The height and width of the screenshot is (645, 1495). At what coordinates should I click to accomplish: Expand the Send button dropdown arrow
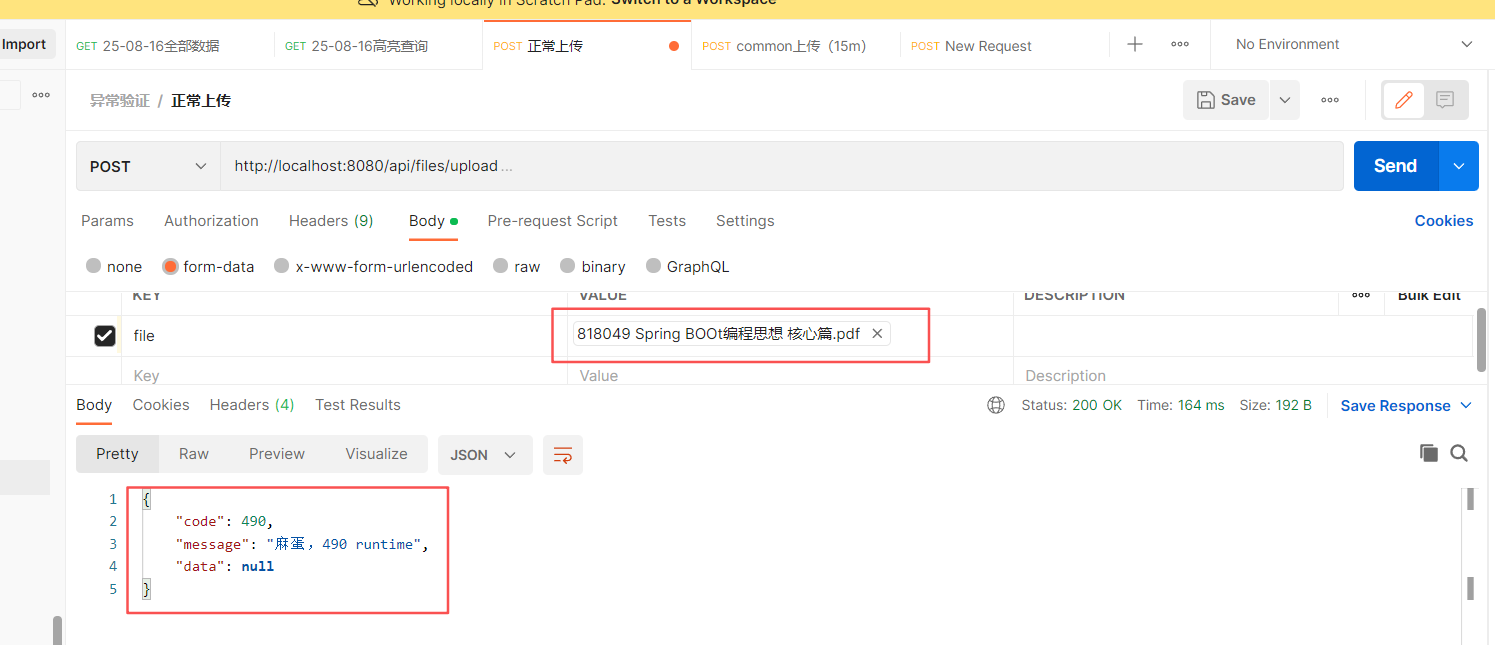pyautogui.click(x=1459, y=166)
